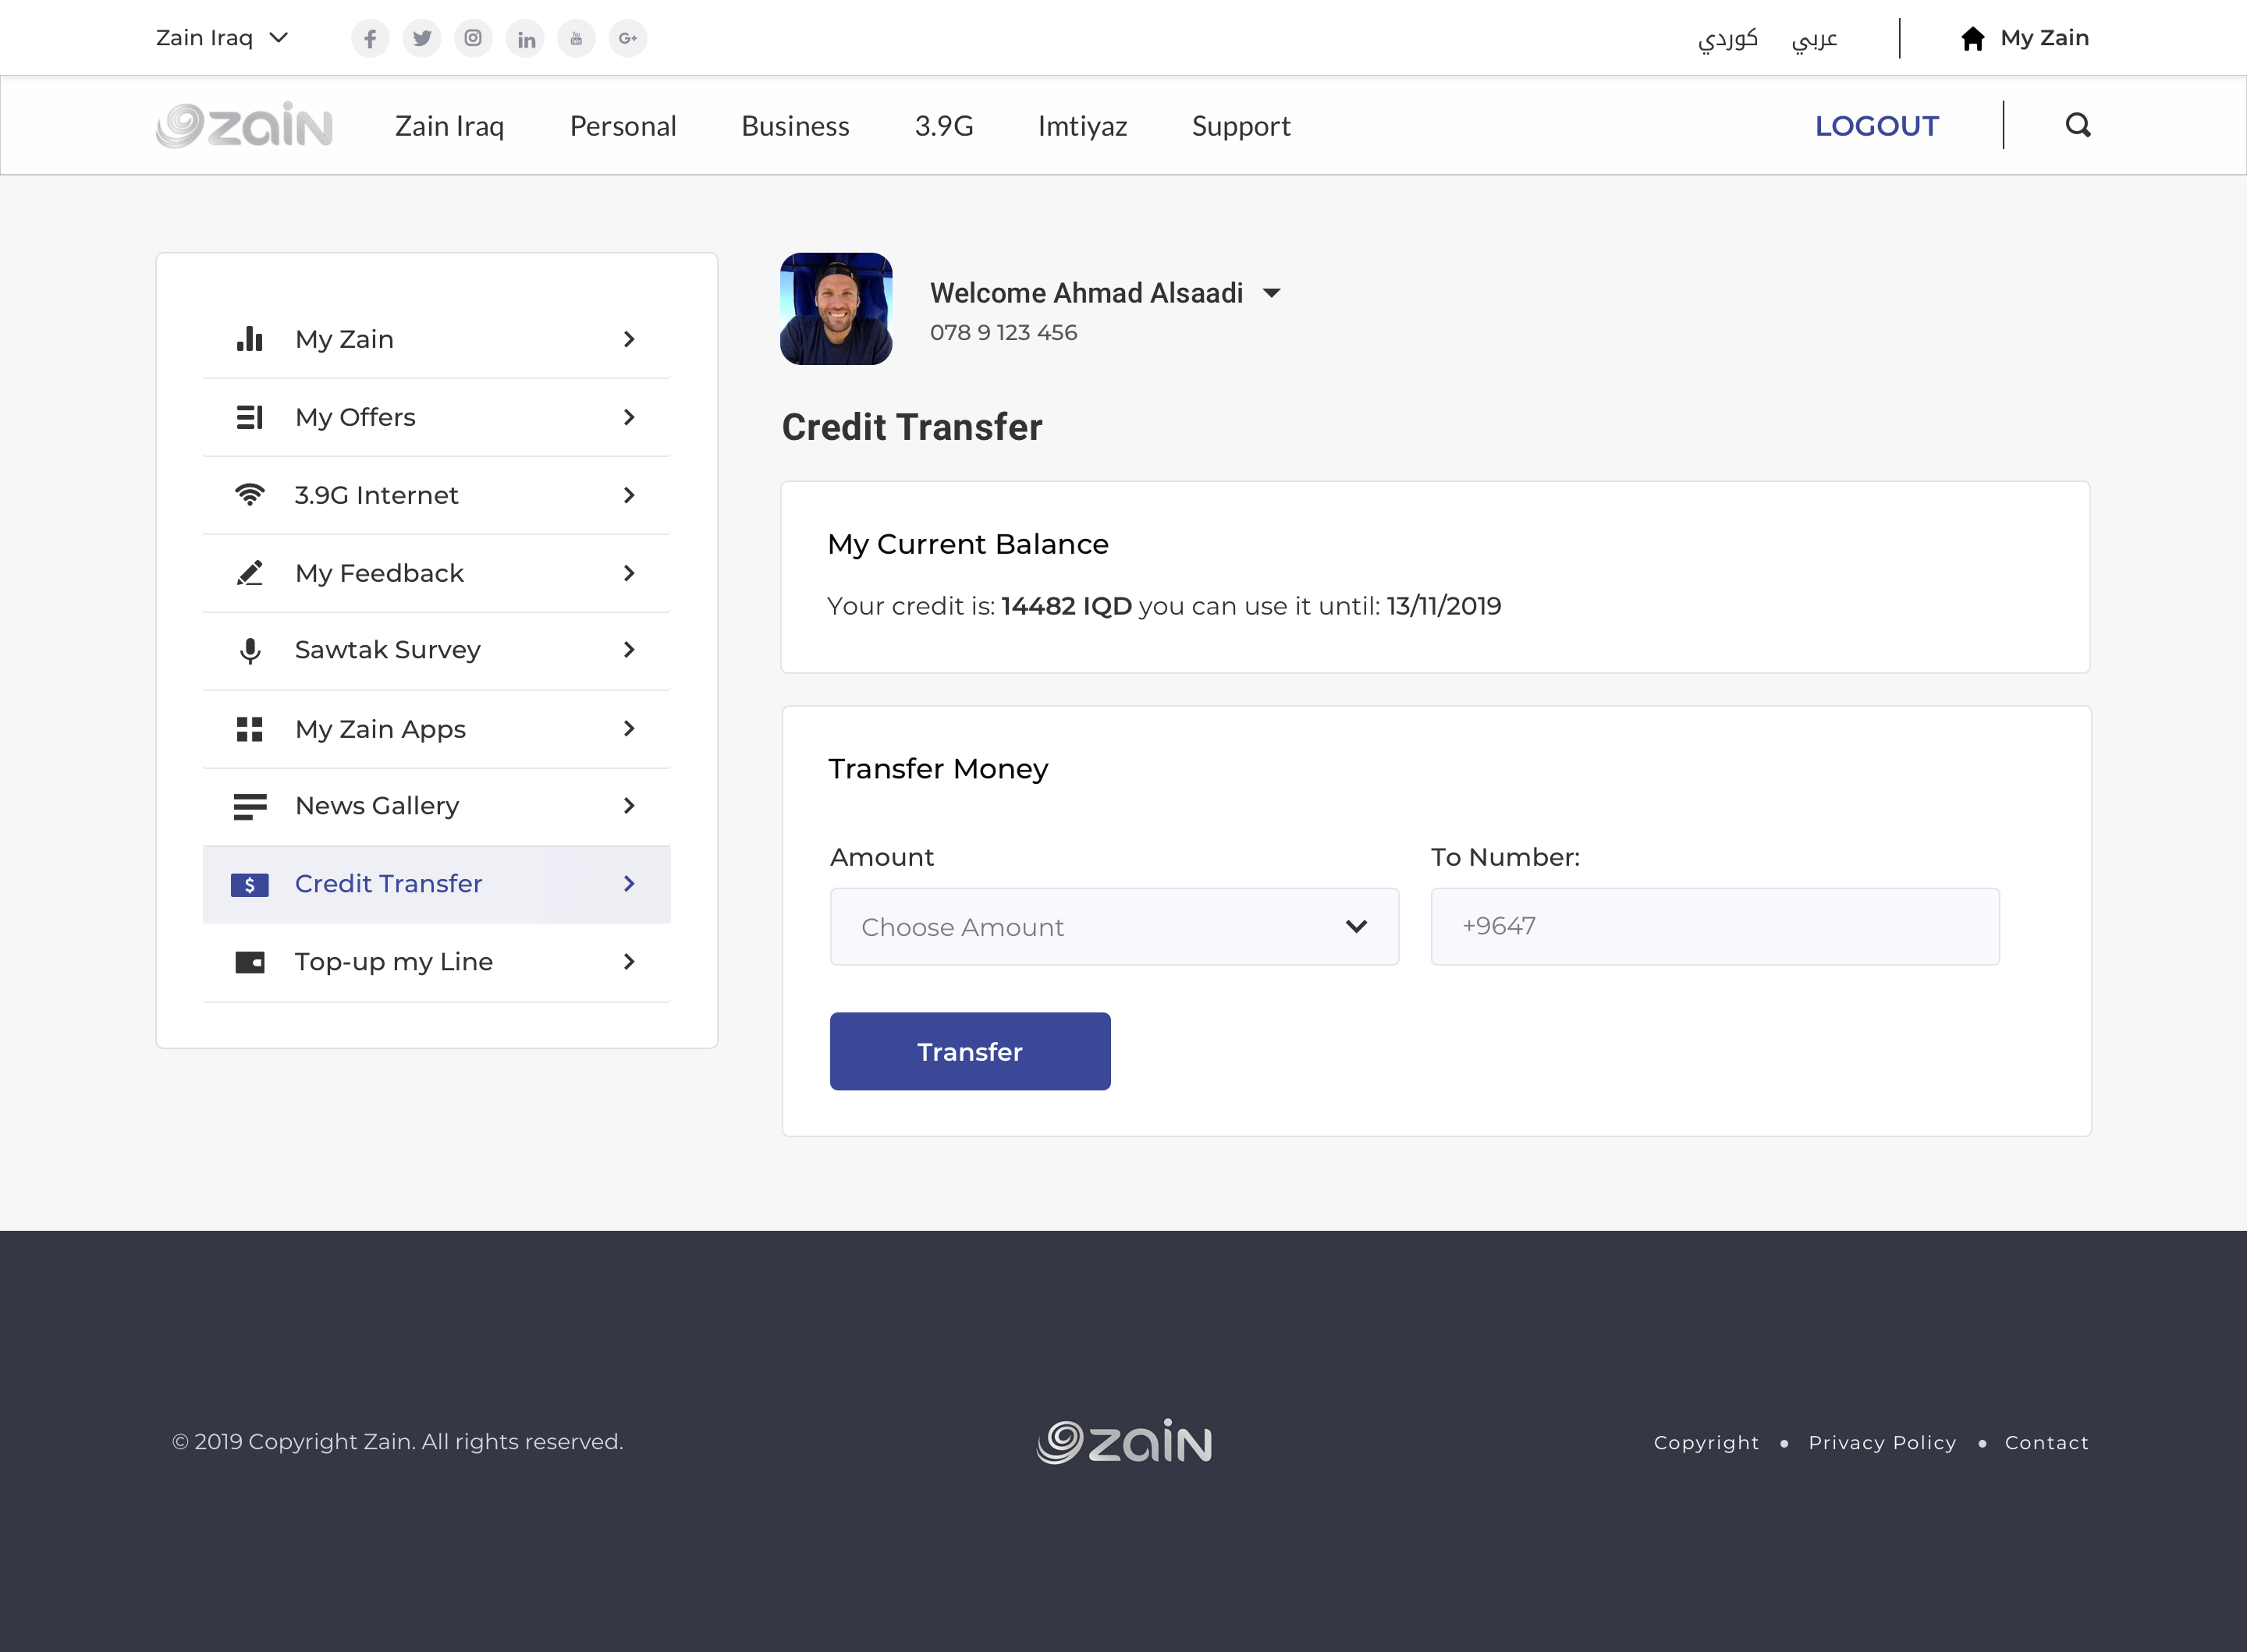This screenshot has width=2247, height=1652.
Task: Click the wallet icon for Top-up my Line
Action: [x=250, y=962]
